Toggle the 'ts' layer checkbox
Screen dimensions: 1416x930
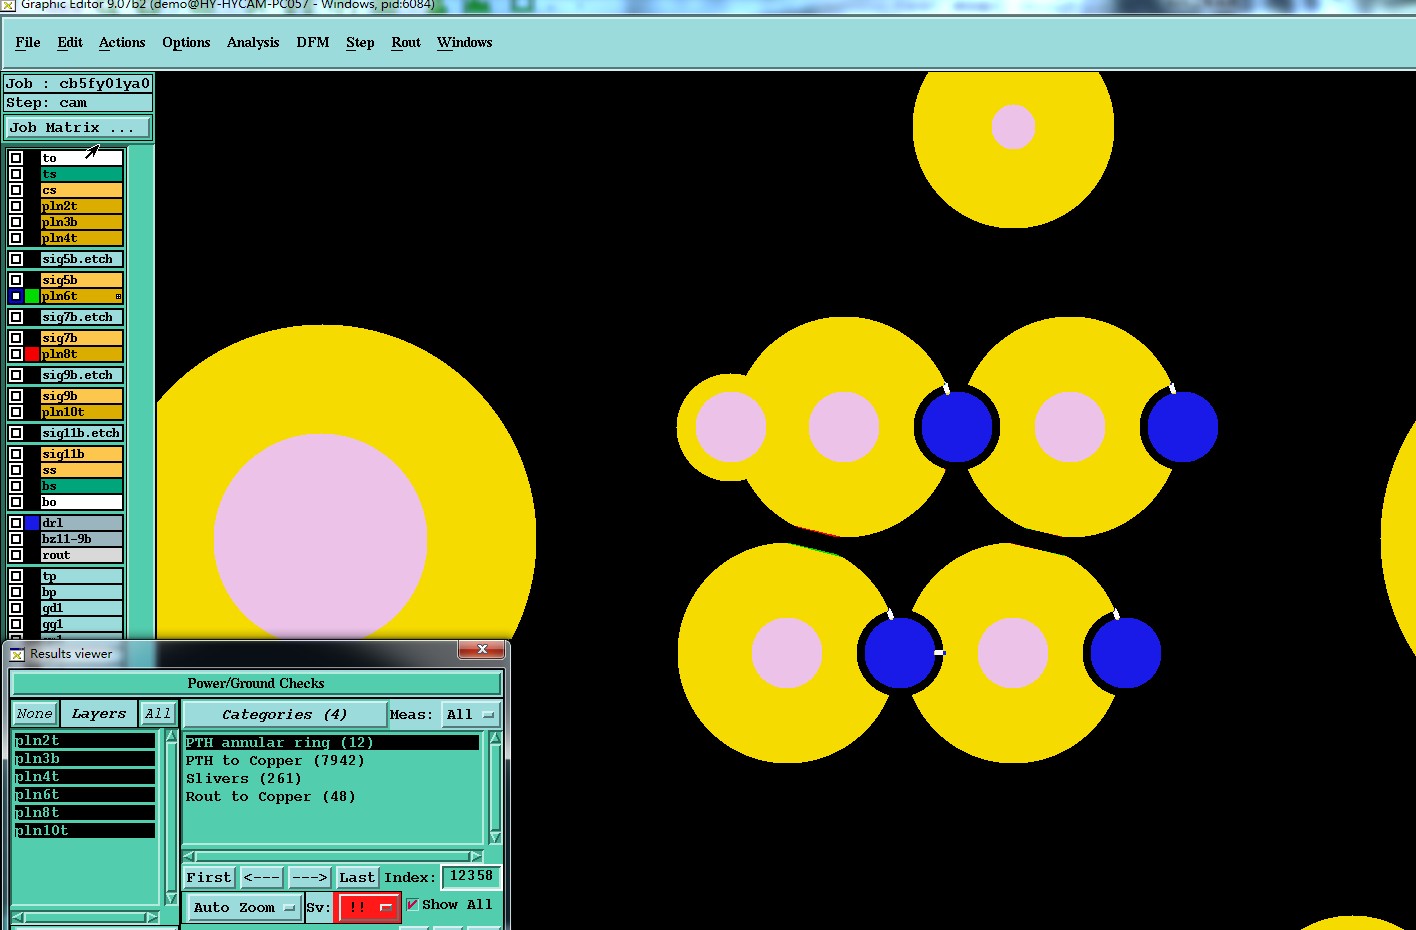(16, 174)
